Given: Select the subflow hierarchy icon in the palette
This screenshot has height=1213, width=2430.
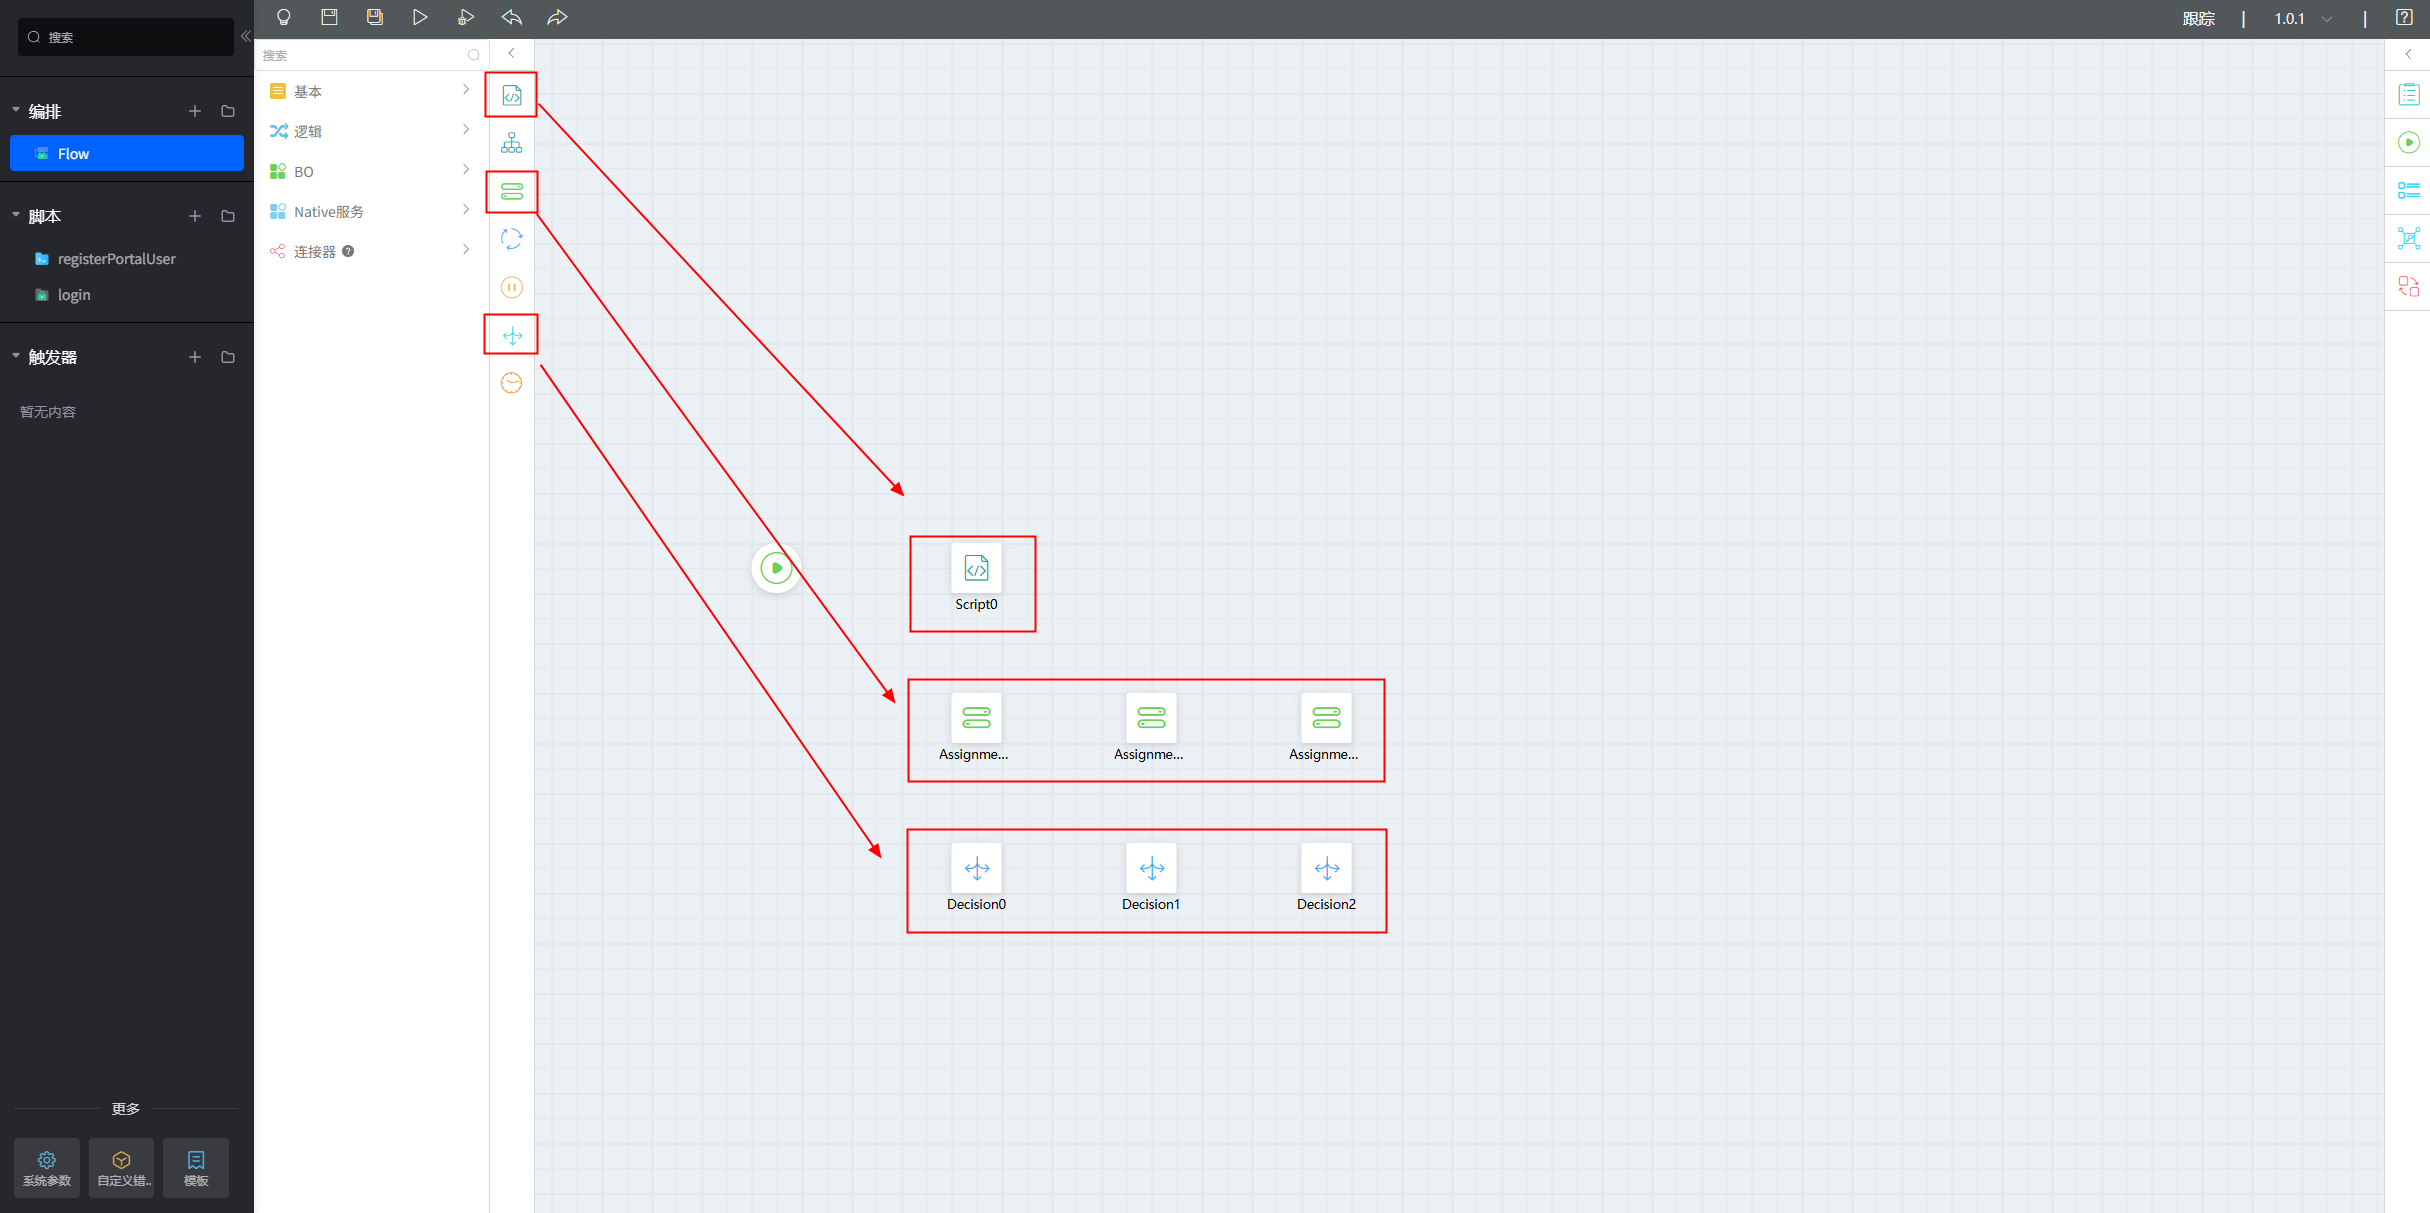Looking at the screenshot, I should pyautogui.click(x=512, y=143).
